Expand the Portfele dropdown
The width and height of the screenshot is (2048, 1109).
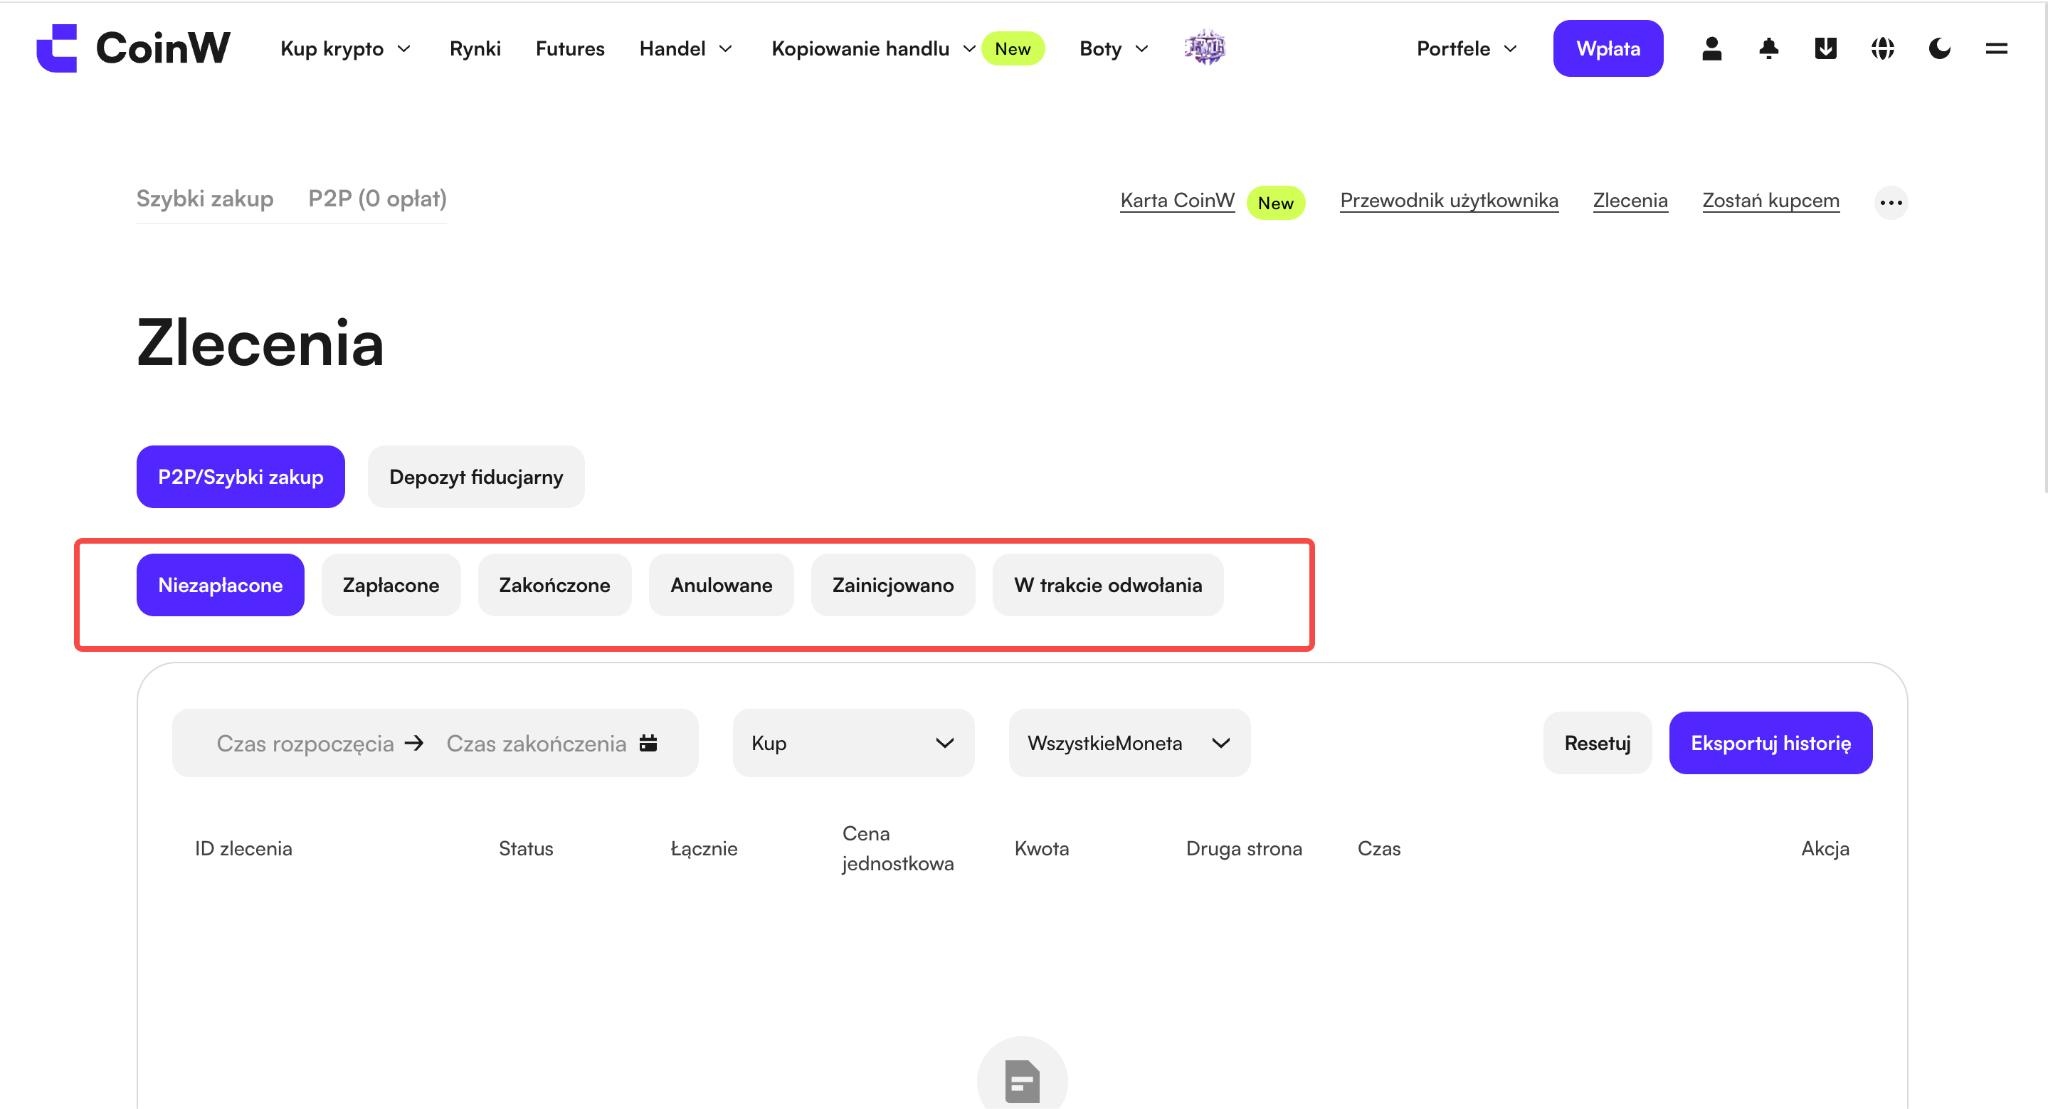click(x=1467, y=48)
